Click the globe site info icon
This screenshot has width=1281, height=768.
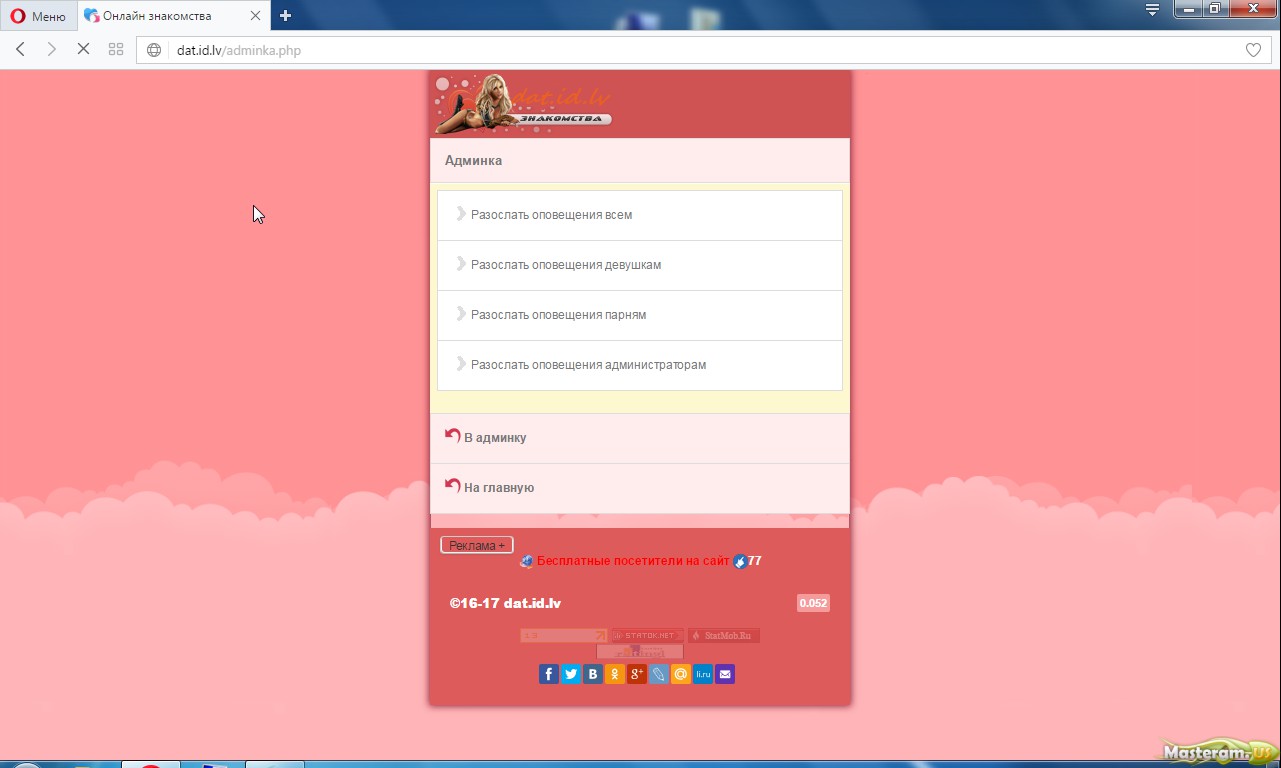pyautogui.click(x=154, y=50)
